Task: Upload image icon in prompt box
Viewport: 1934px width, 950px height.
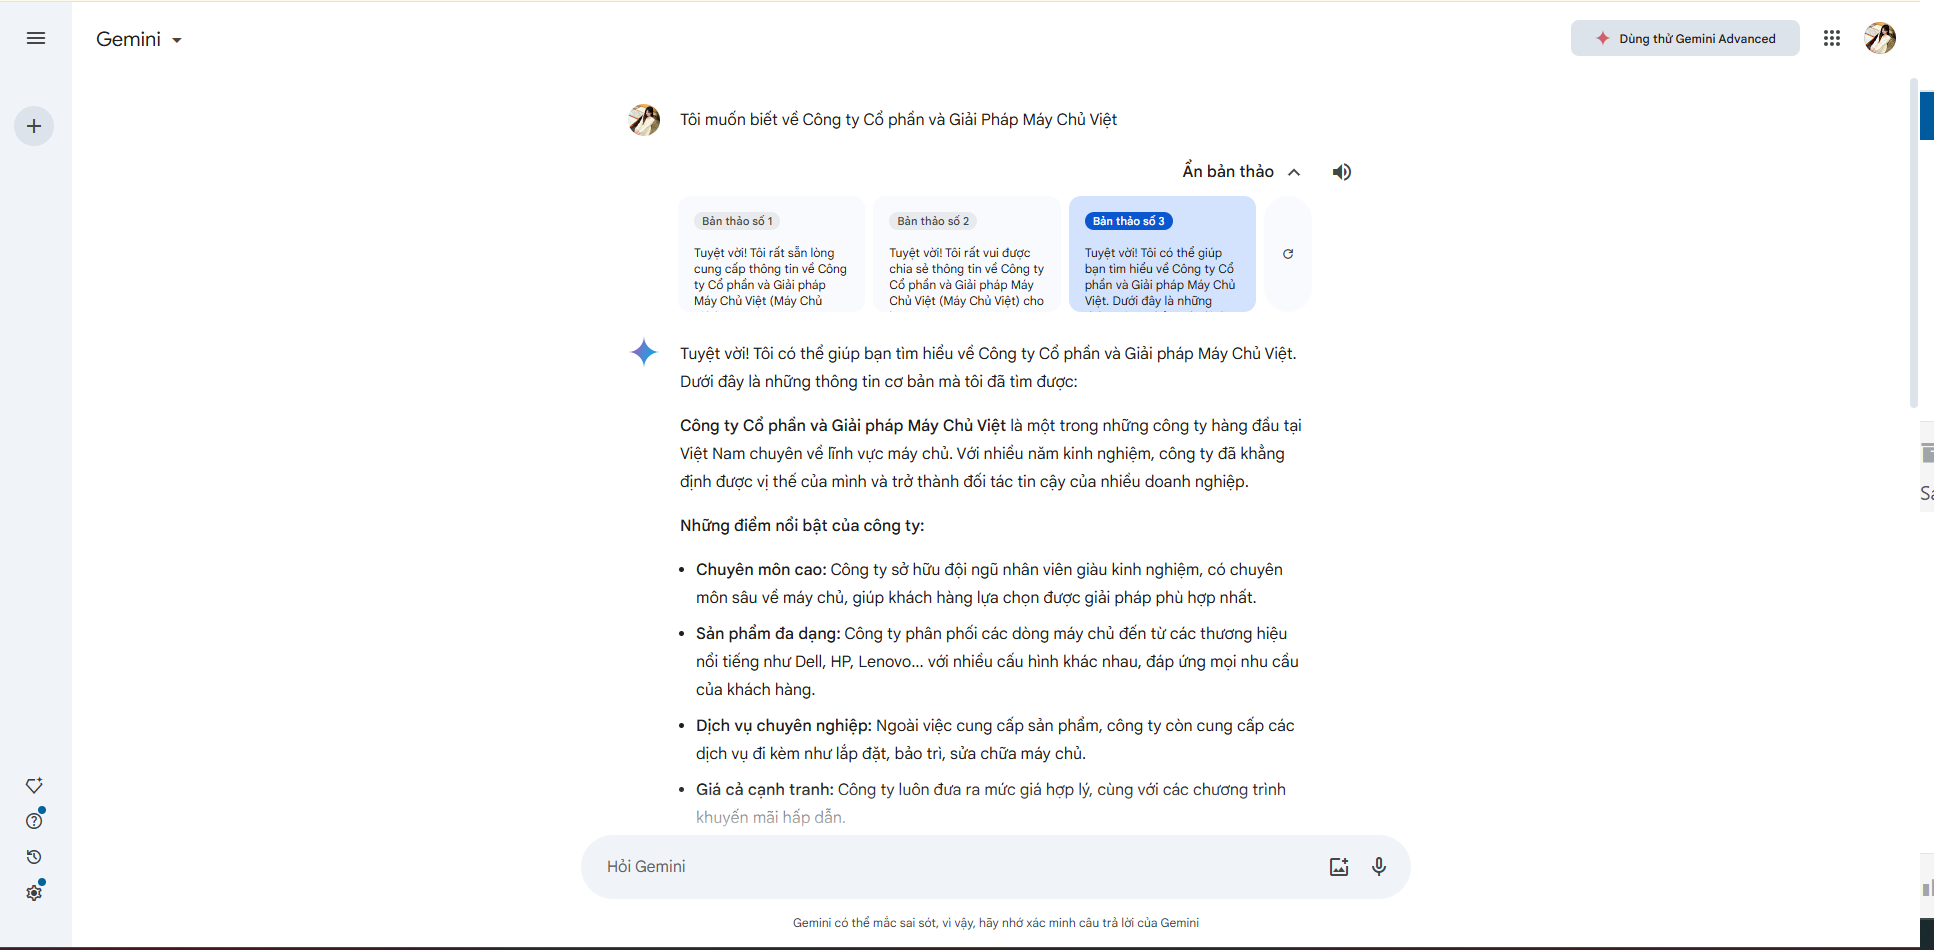Action: (1339, 867)
